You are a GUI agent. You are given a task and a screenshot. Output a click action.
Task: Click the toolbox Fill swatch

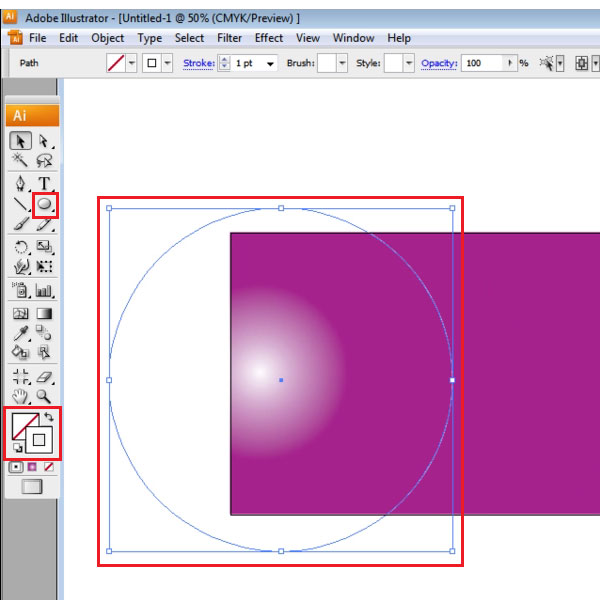(20, 422)
